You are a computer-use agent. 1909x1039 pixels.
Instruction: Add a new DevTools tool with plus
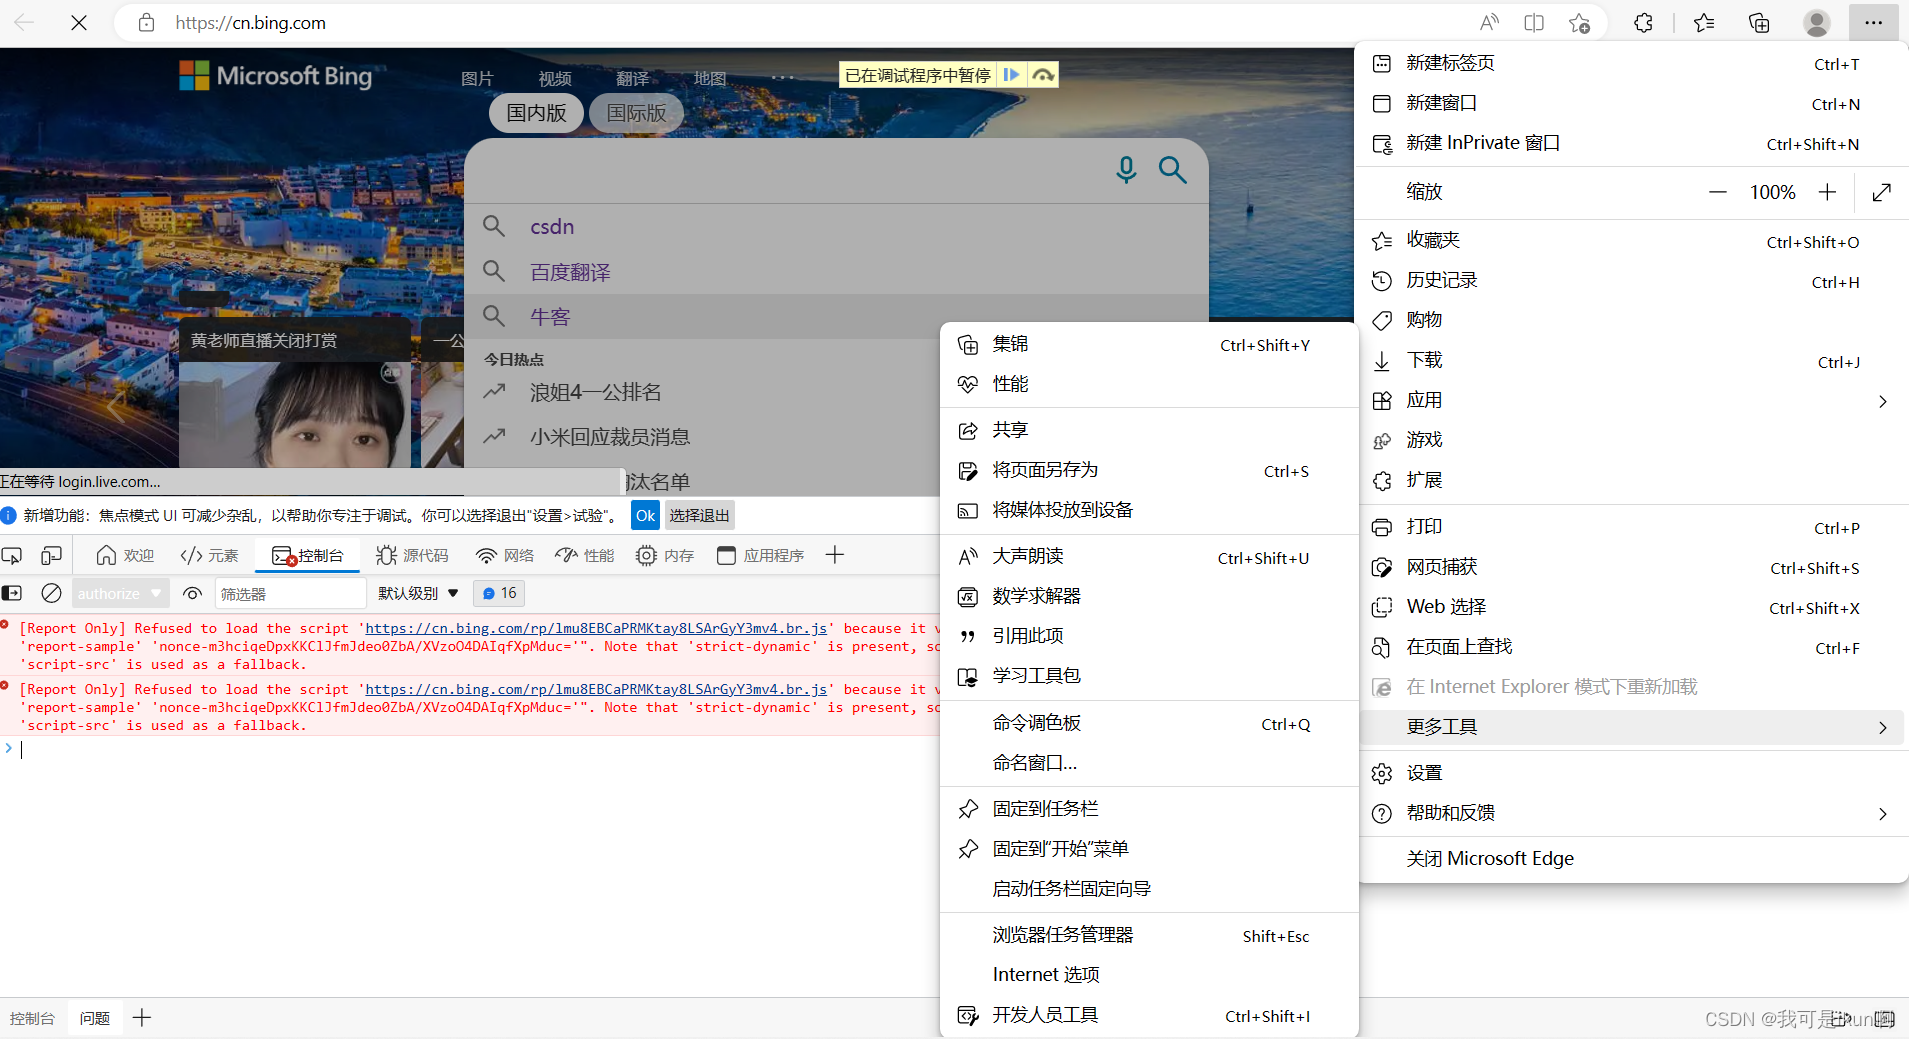point(835,554)
